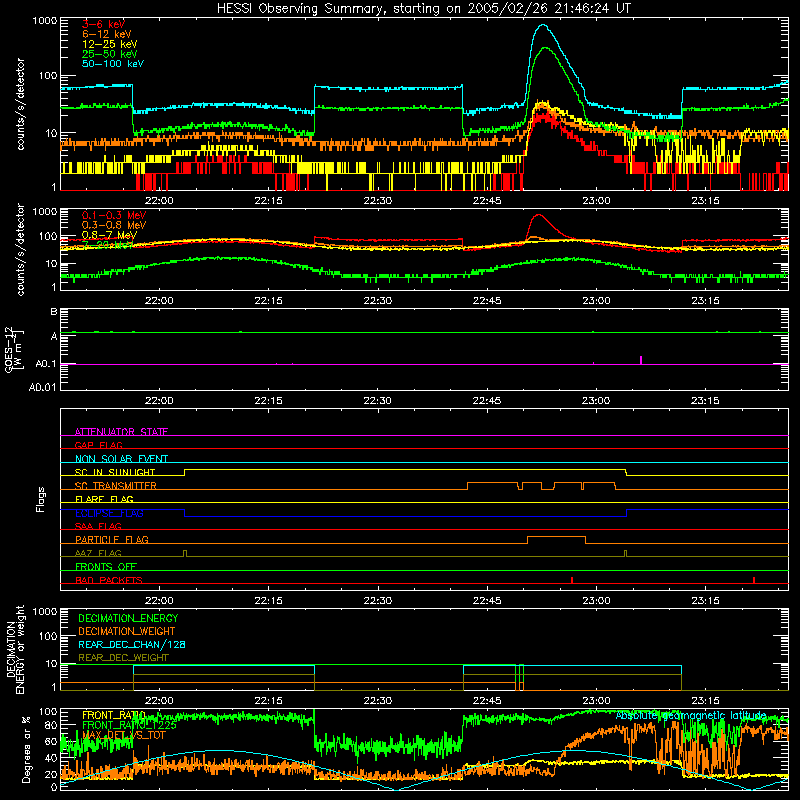The image size is (800, 800).
Task: Click the 22:15 tick label below the decimation panel
Action: coord(268,700)
